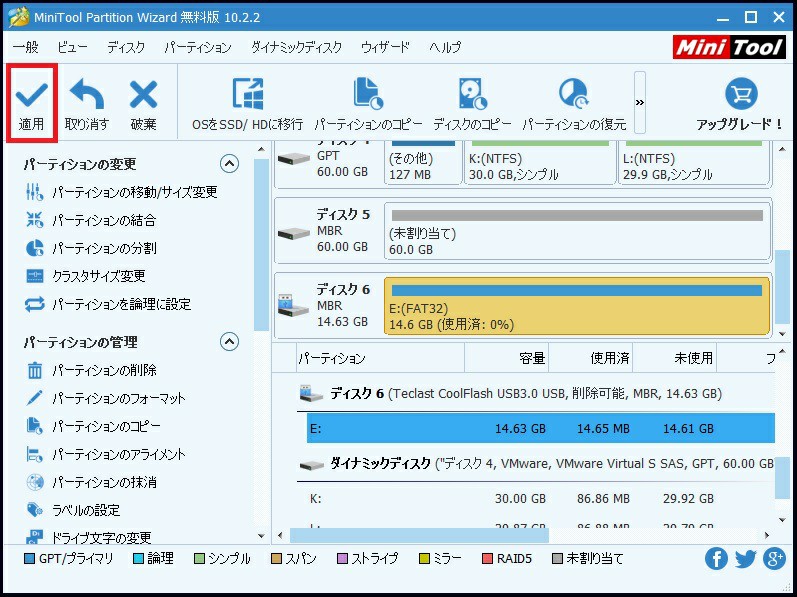Choose パーティションのフォーマット in sidebar

pyautogui.click(x=118, y=398)
